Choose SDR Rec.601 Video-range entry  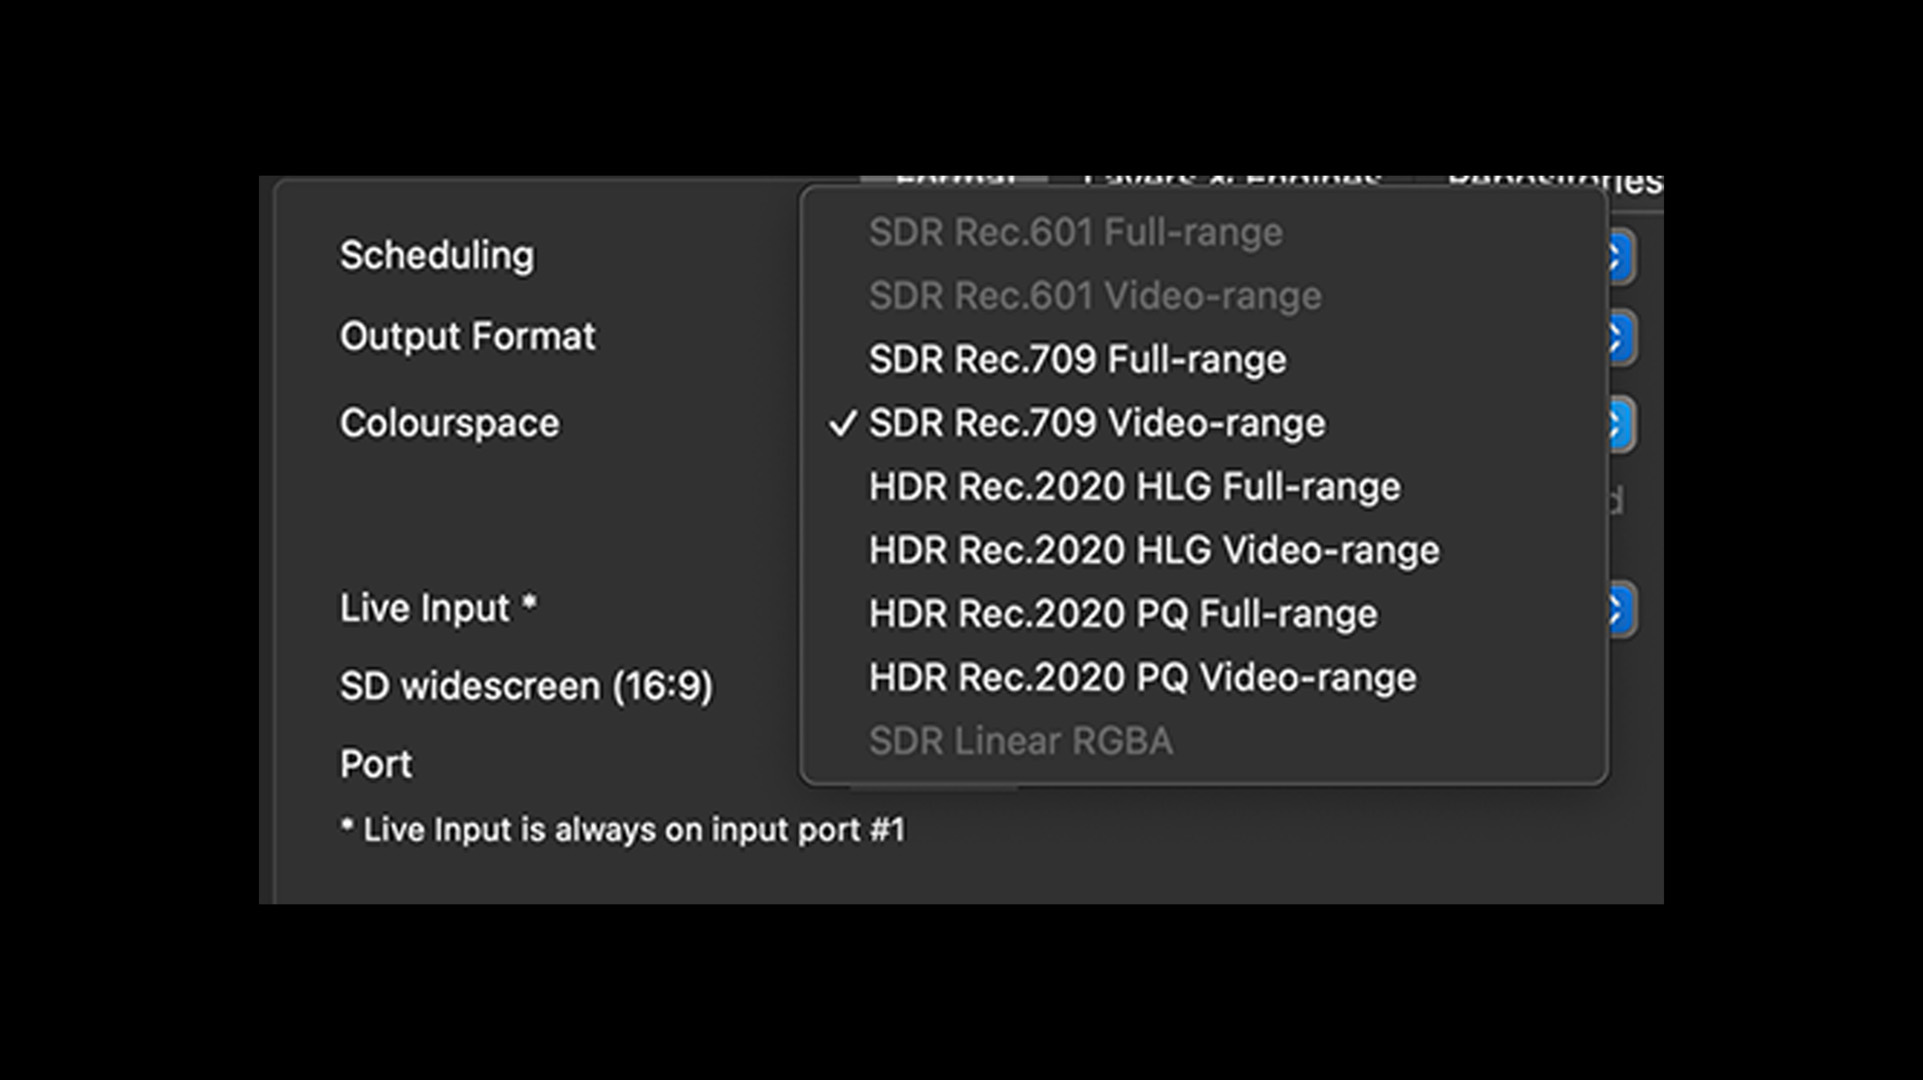1094,296
